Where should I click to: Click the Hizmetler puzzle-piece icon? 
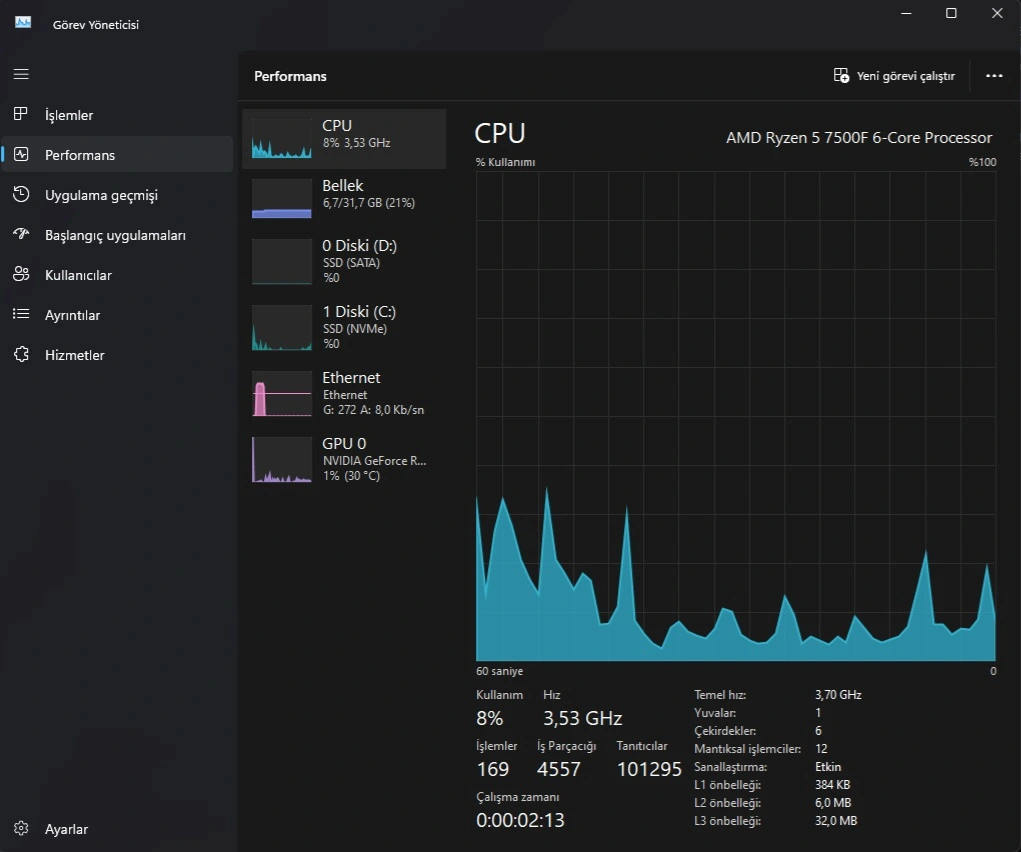[x=21, y=354]
